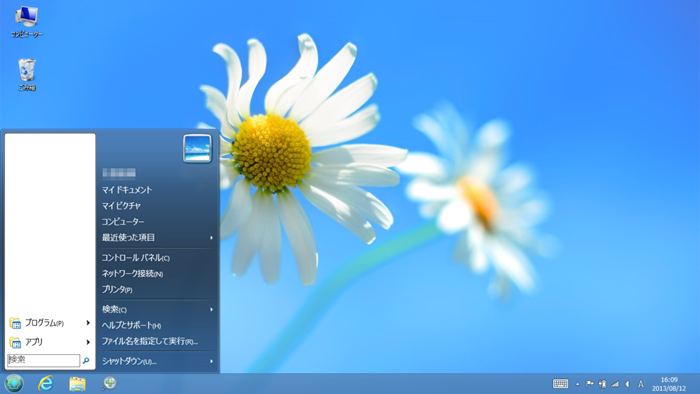Click the user account picture
The image size is (700, 394).
click(x=197, y=149)
